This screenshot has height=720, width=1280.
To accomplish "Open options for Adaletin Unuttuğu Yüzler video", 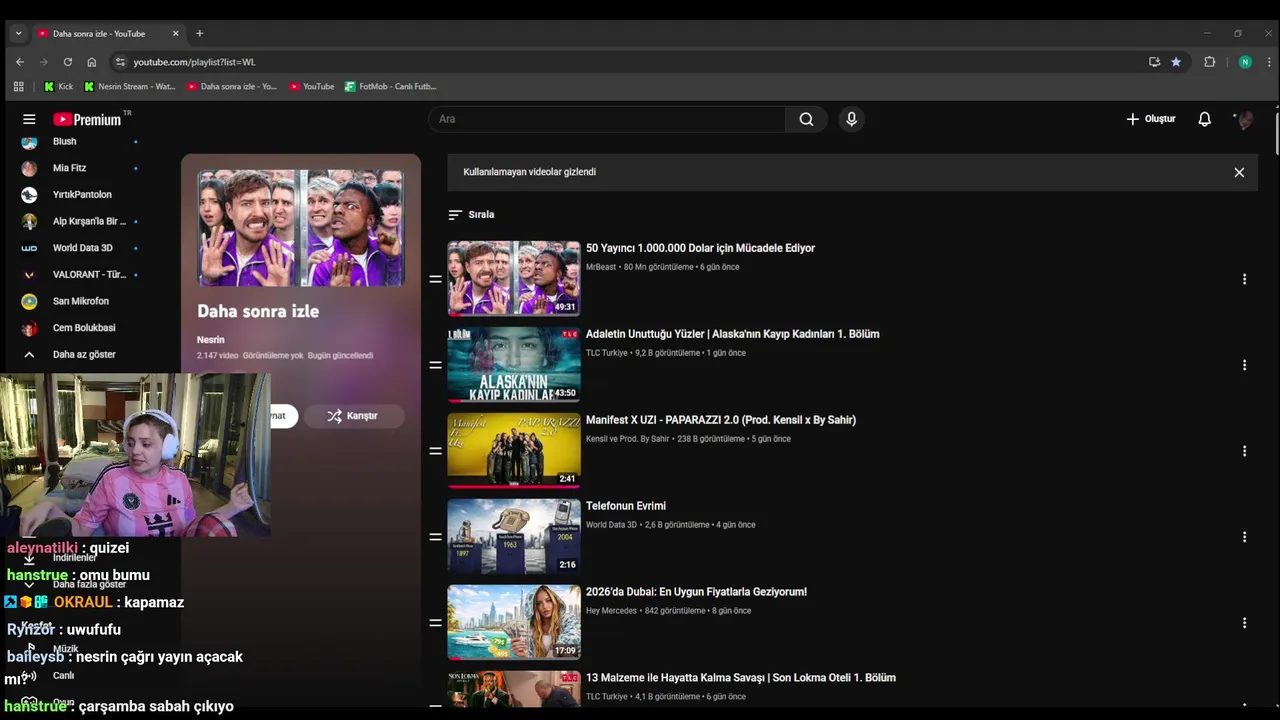I will pos(1244,365).
